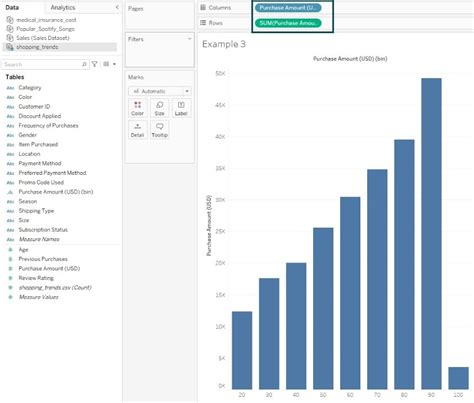Viewport: 474px width, 403px height.
Task: Open the Detail marks card
Action: coord(137,130)
